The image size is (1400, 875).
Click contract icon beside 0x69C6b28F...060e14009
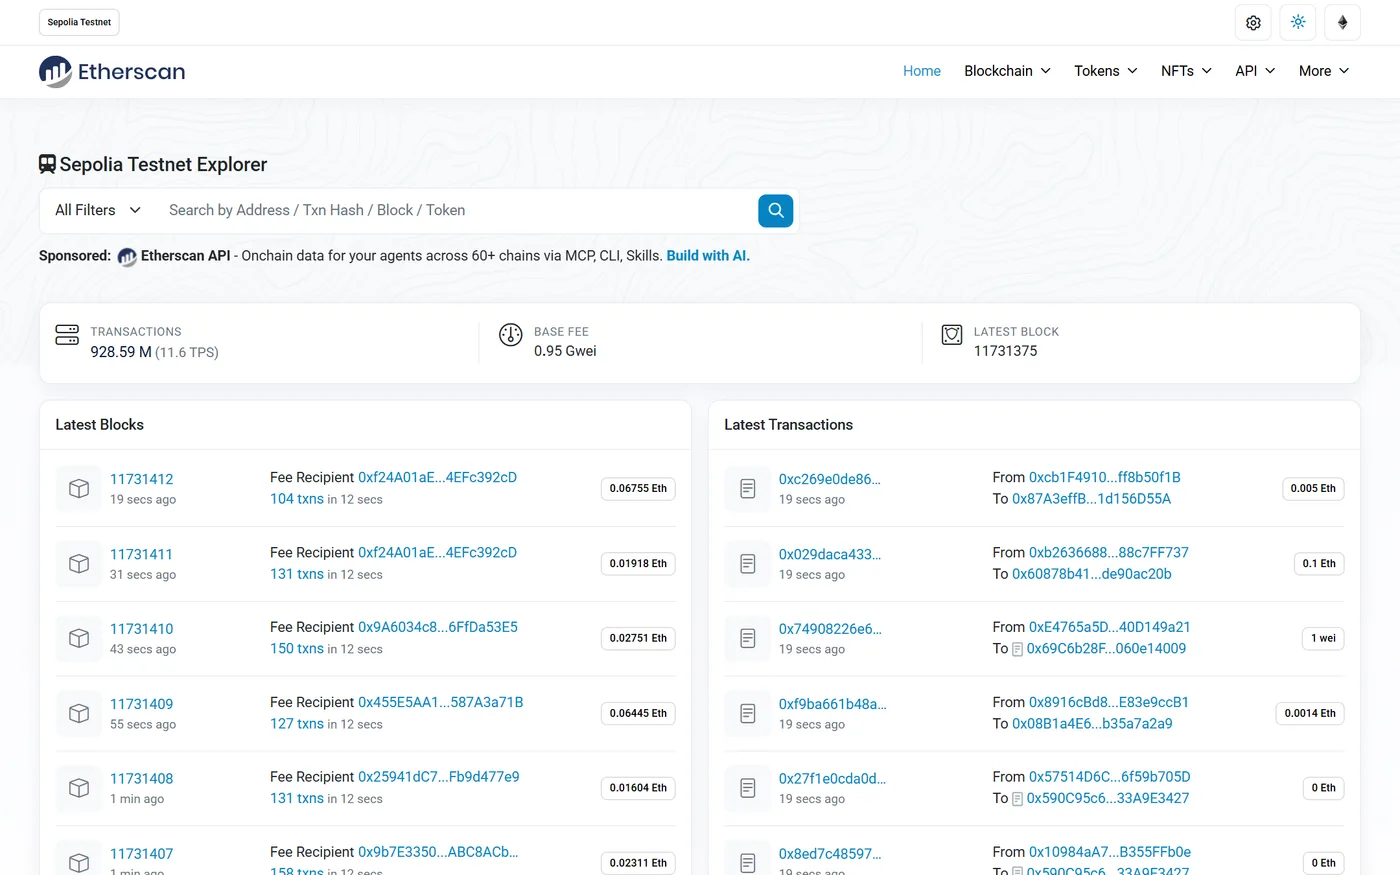pos(1018,649)
